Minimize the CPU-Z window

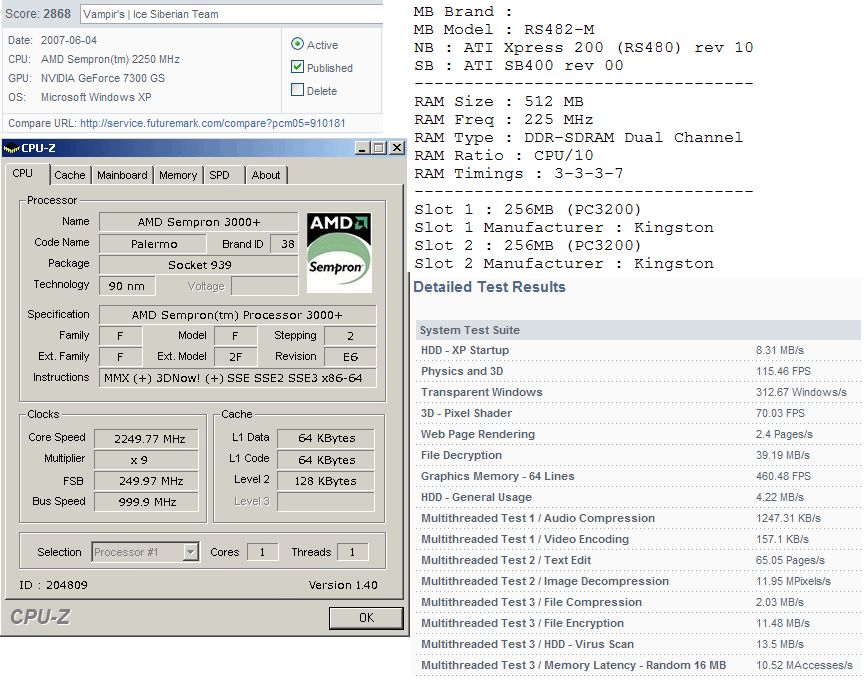tap(362, 148)
